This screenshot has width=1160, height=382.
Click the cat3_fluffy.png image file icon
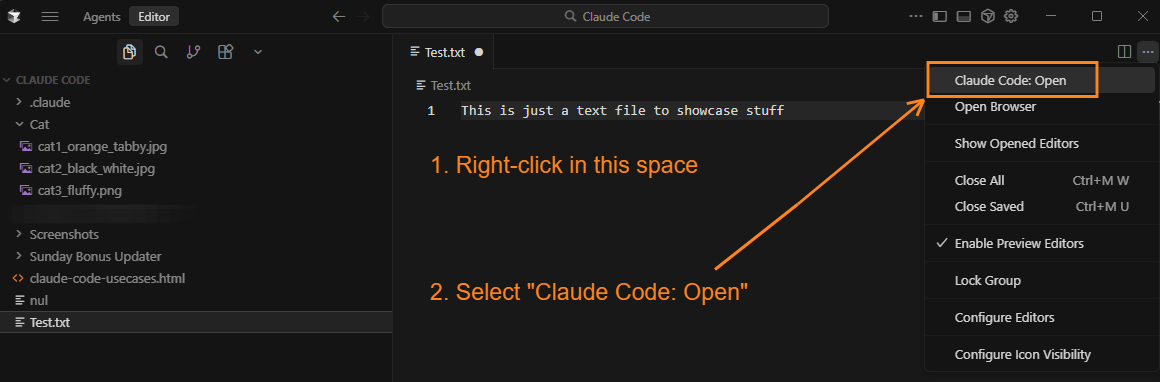[26, 190]
